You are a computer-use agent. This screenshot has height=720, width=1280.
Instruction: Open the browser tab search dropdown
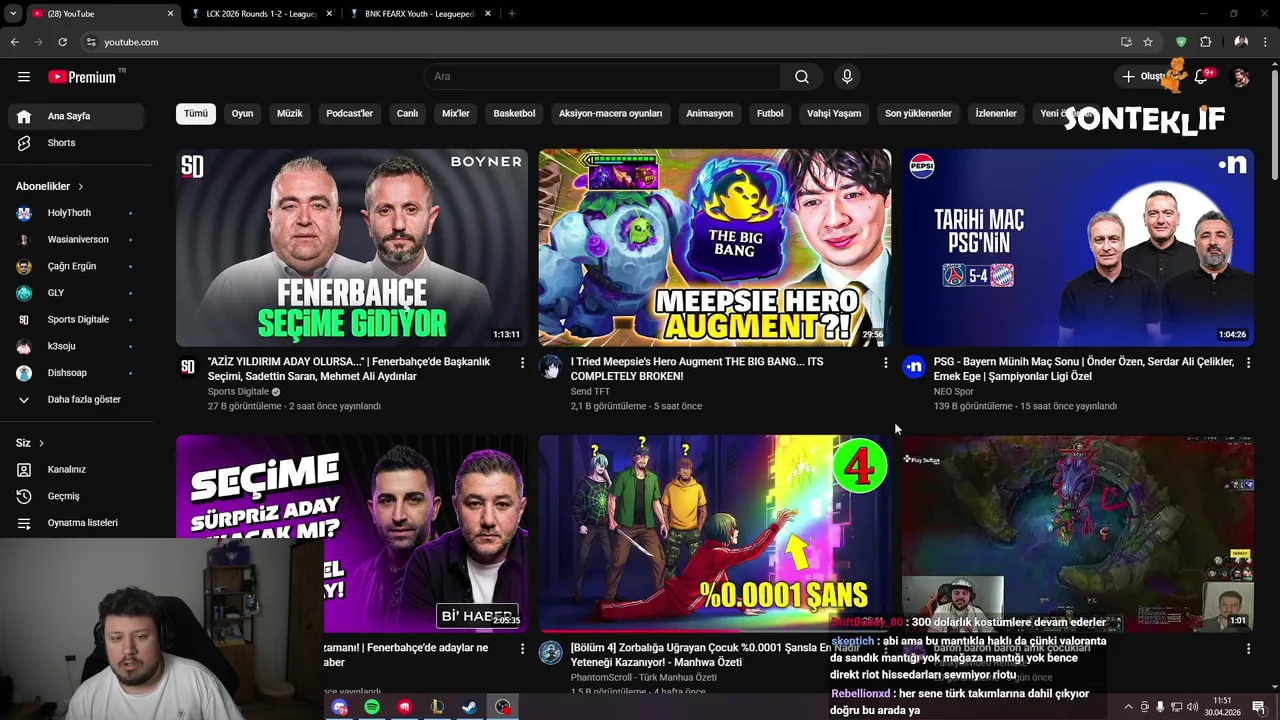(13, 14)
